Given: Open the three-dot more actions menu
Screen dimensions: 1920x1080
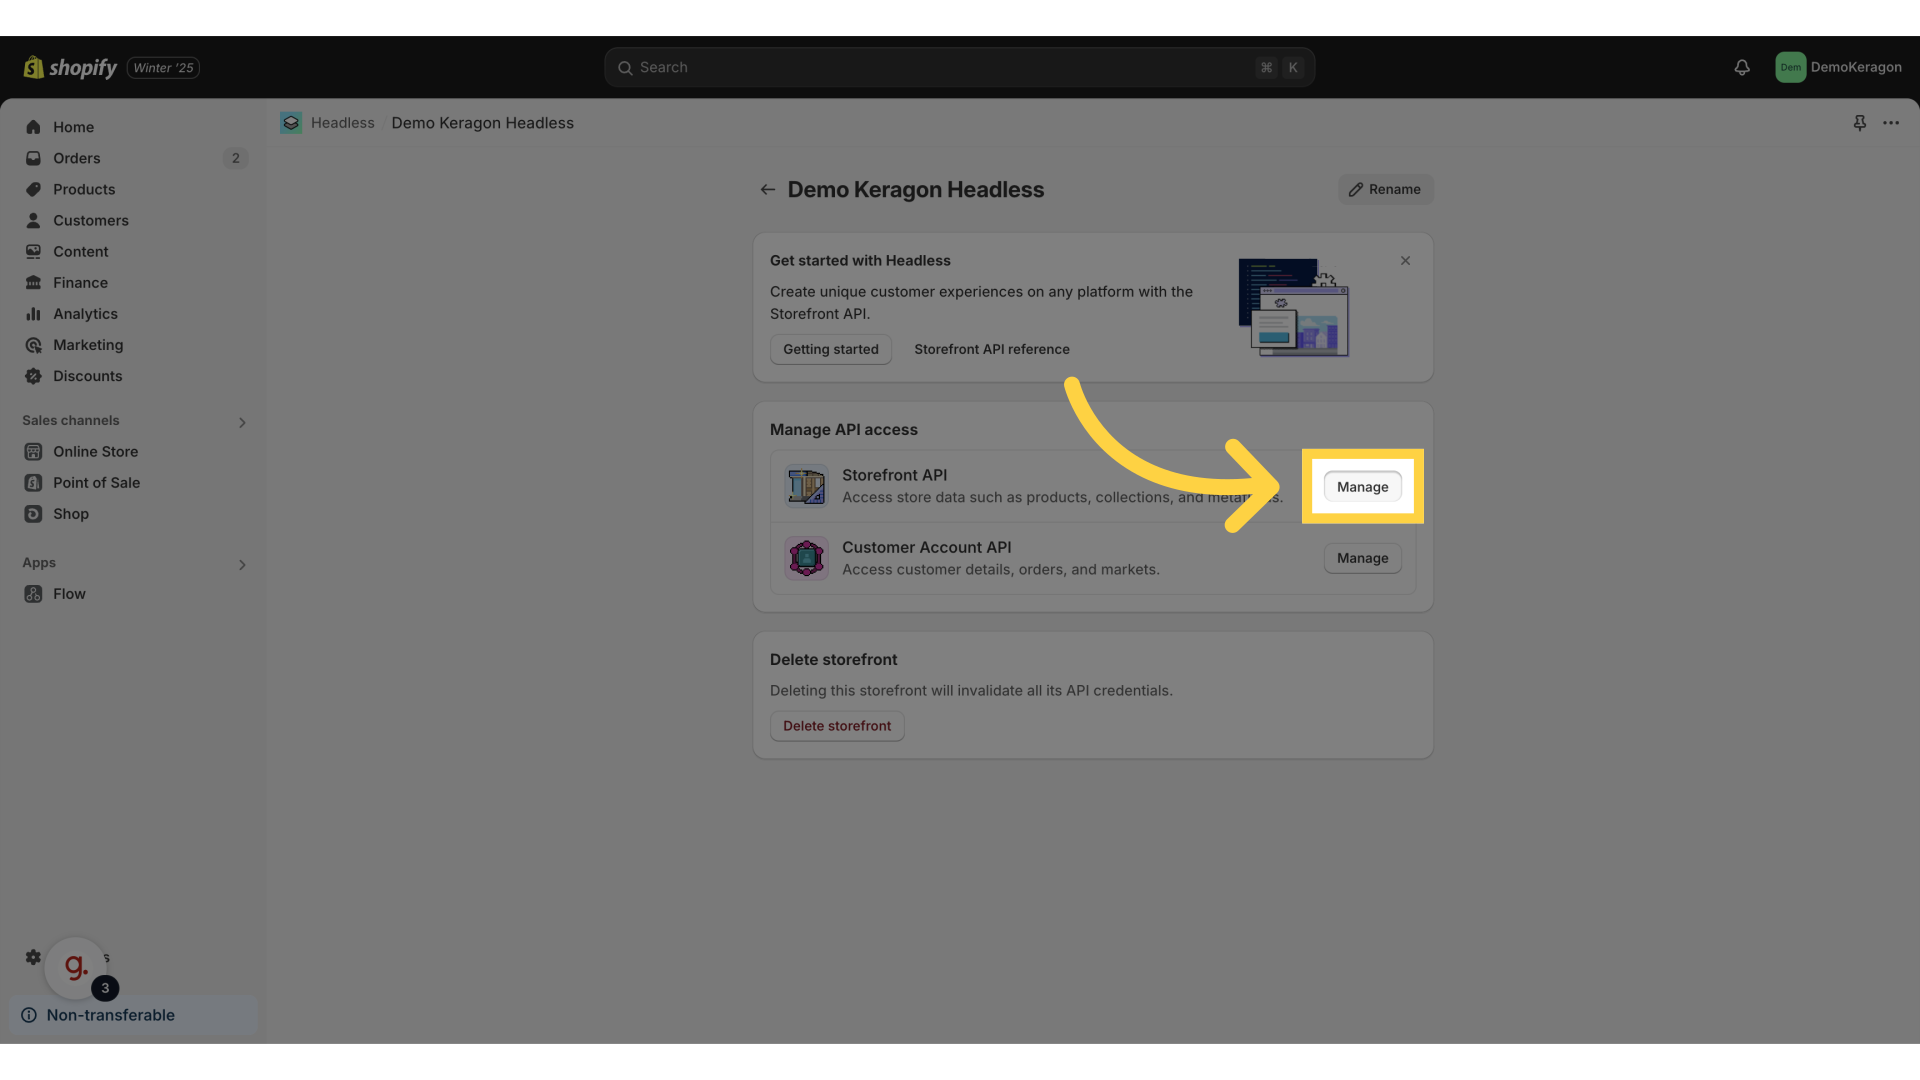Looking at the screenshot, I should pos(1890,122).
